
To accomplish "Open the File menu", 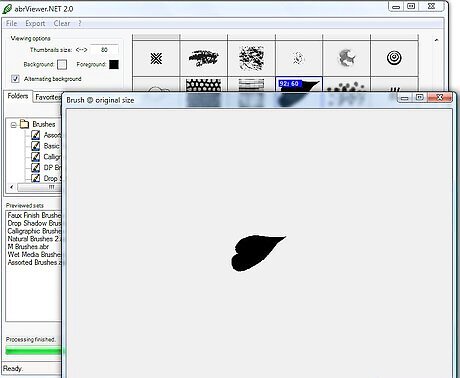I will click(11, 23).
